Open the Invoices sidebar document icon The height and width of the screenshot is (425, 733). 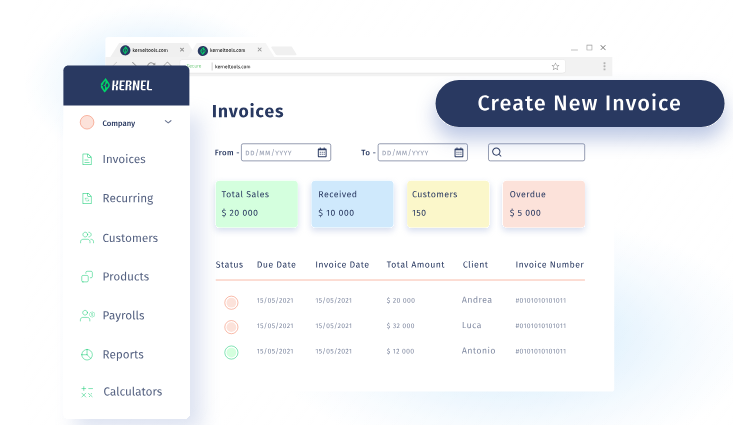(87, 159)
